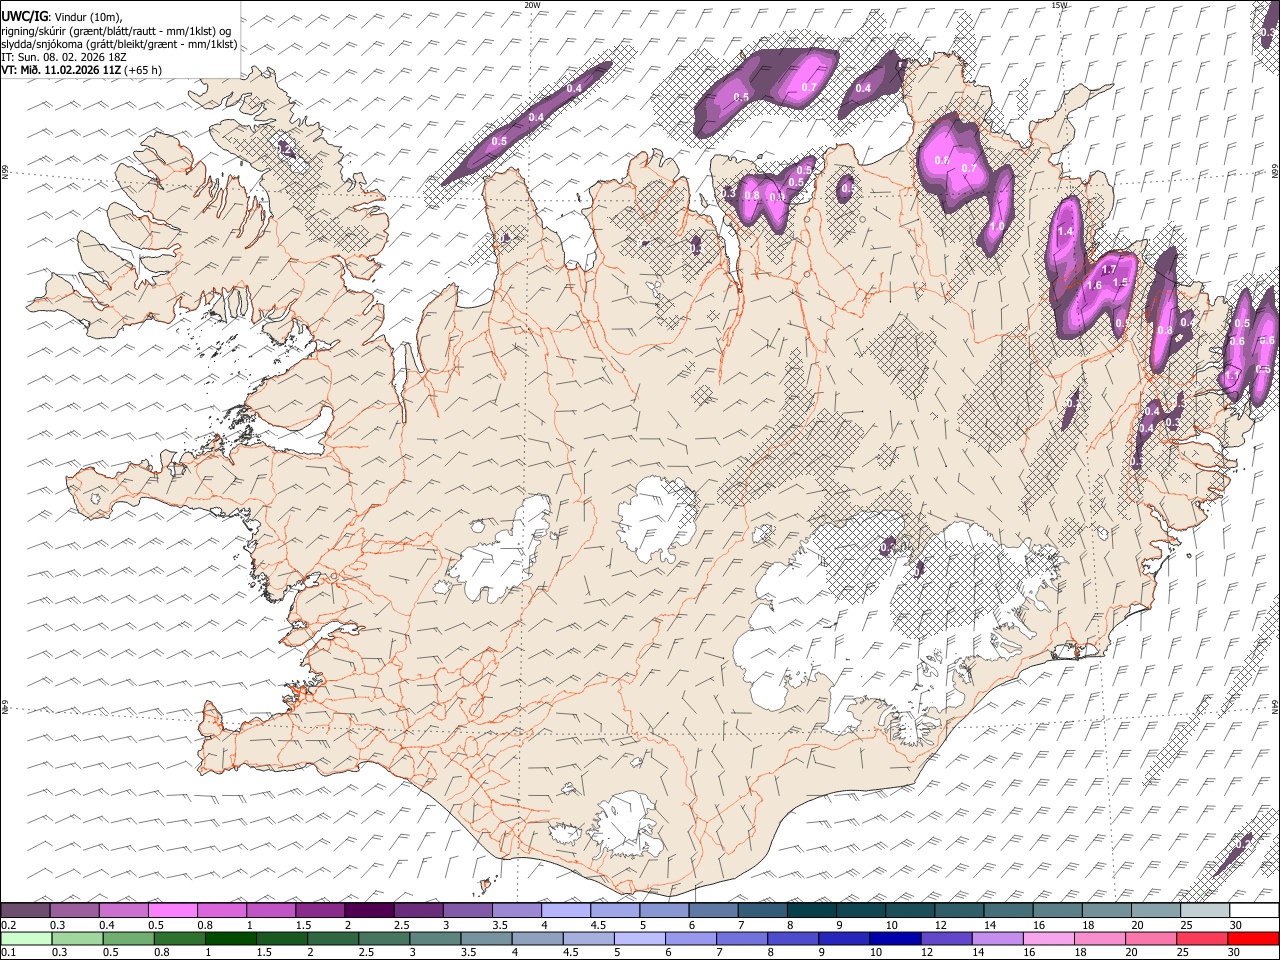Click the slate blue 6 swatch in top legend row
The image size is (1280, 960).
(714, 911)
